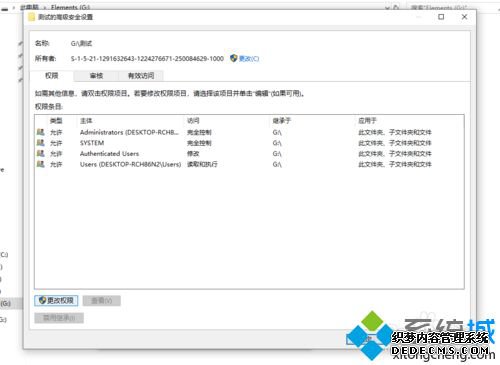Viewport: 500px width, 365px height.
Task: Click the refresh icon in Explorer address bar
Action: click(396, 7)
